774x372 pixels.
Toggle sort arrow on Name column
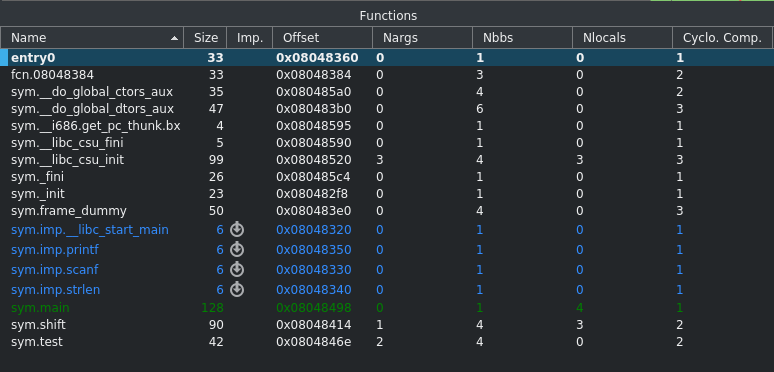[174, 38]
